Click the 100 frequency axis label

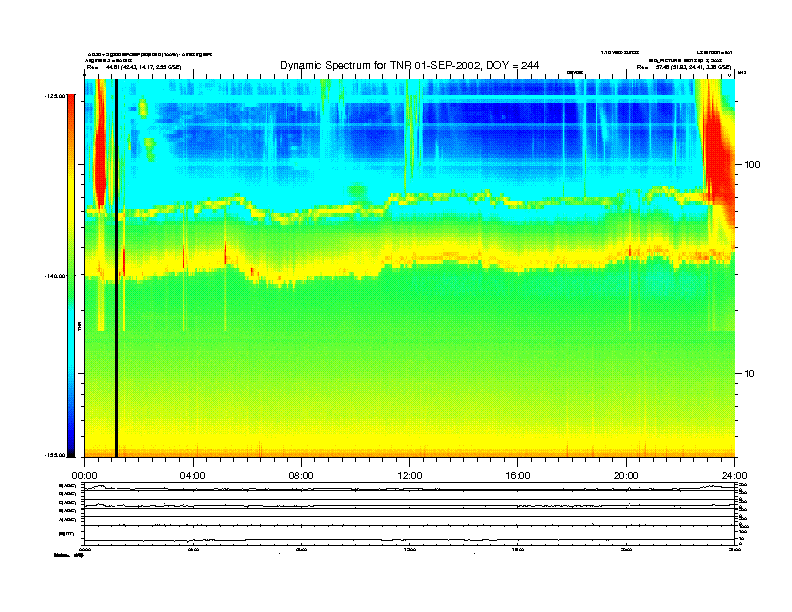[x=752, y=165]
